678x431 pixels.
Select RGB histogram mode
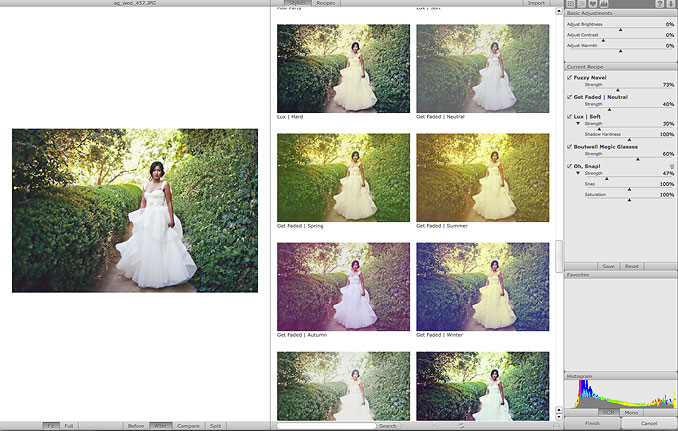click(608, 412)
